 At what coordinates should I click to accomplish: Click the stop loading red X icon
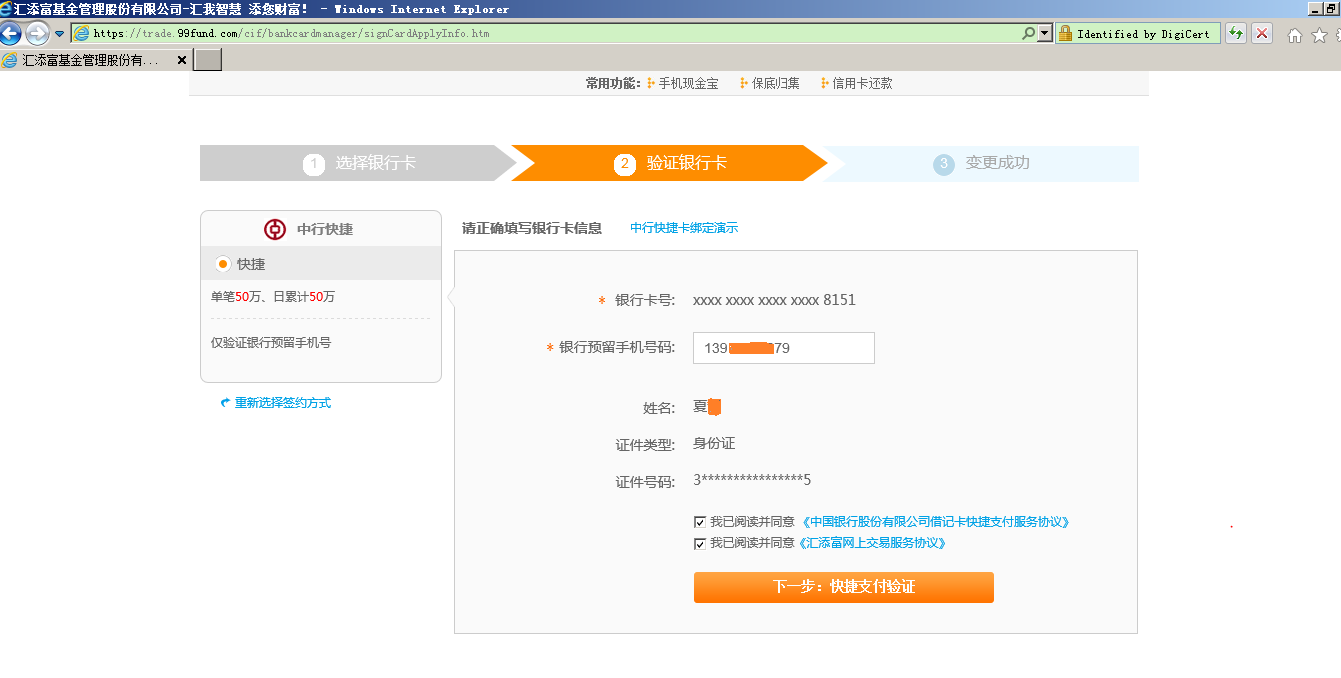pyautogui.click(x=1262, y=33)
